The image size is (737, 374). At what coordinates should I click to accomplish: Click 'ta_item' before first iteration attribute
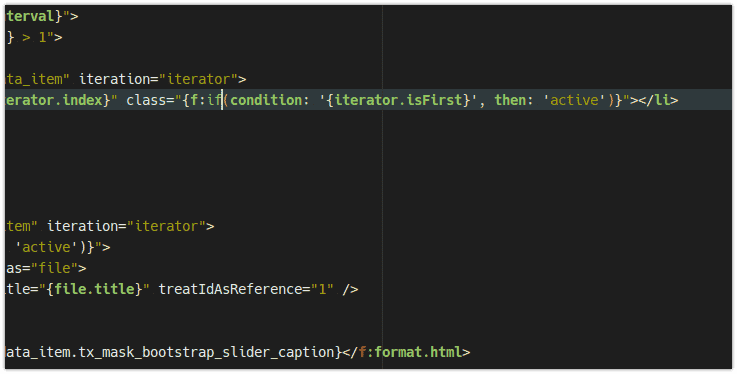click(x=34, y=79)
